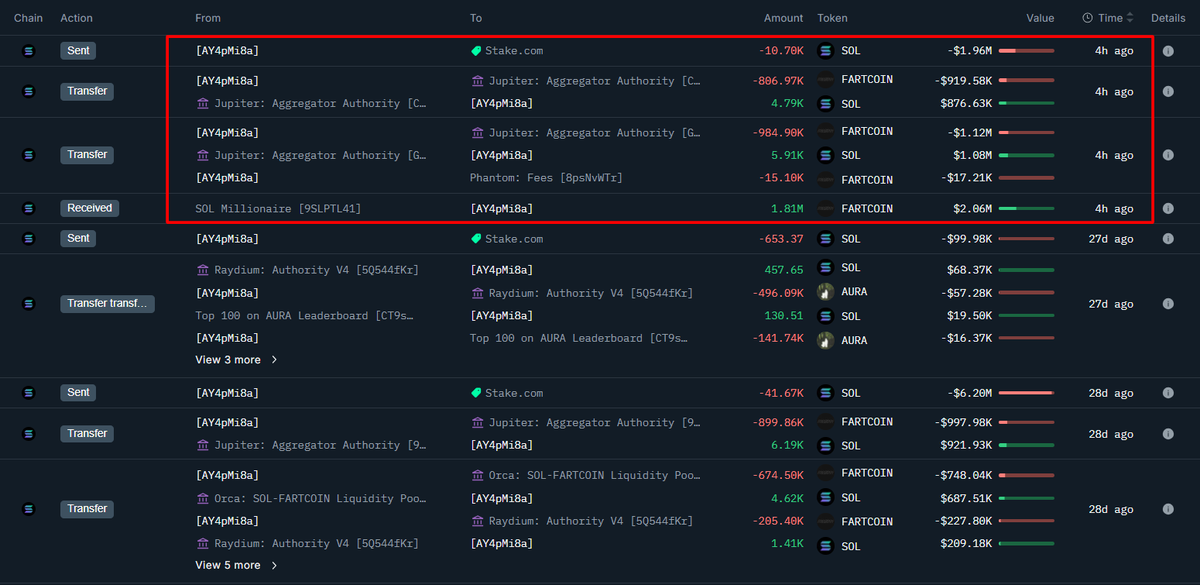Click FARTCOIN token icon next to $2.06M

click(x=826, y=209)
